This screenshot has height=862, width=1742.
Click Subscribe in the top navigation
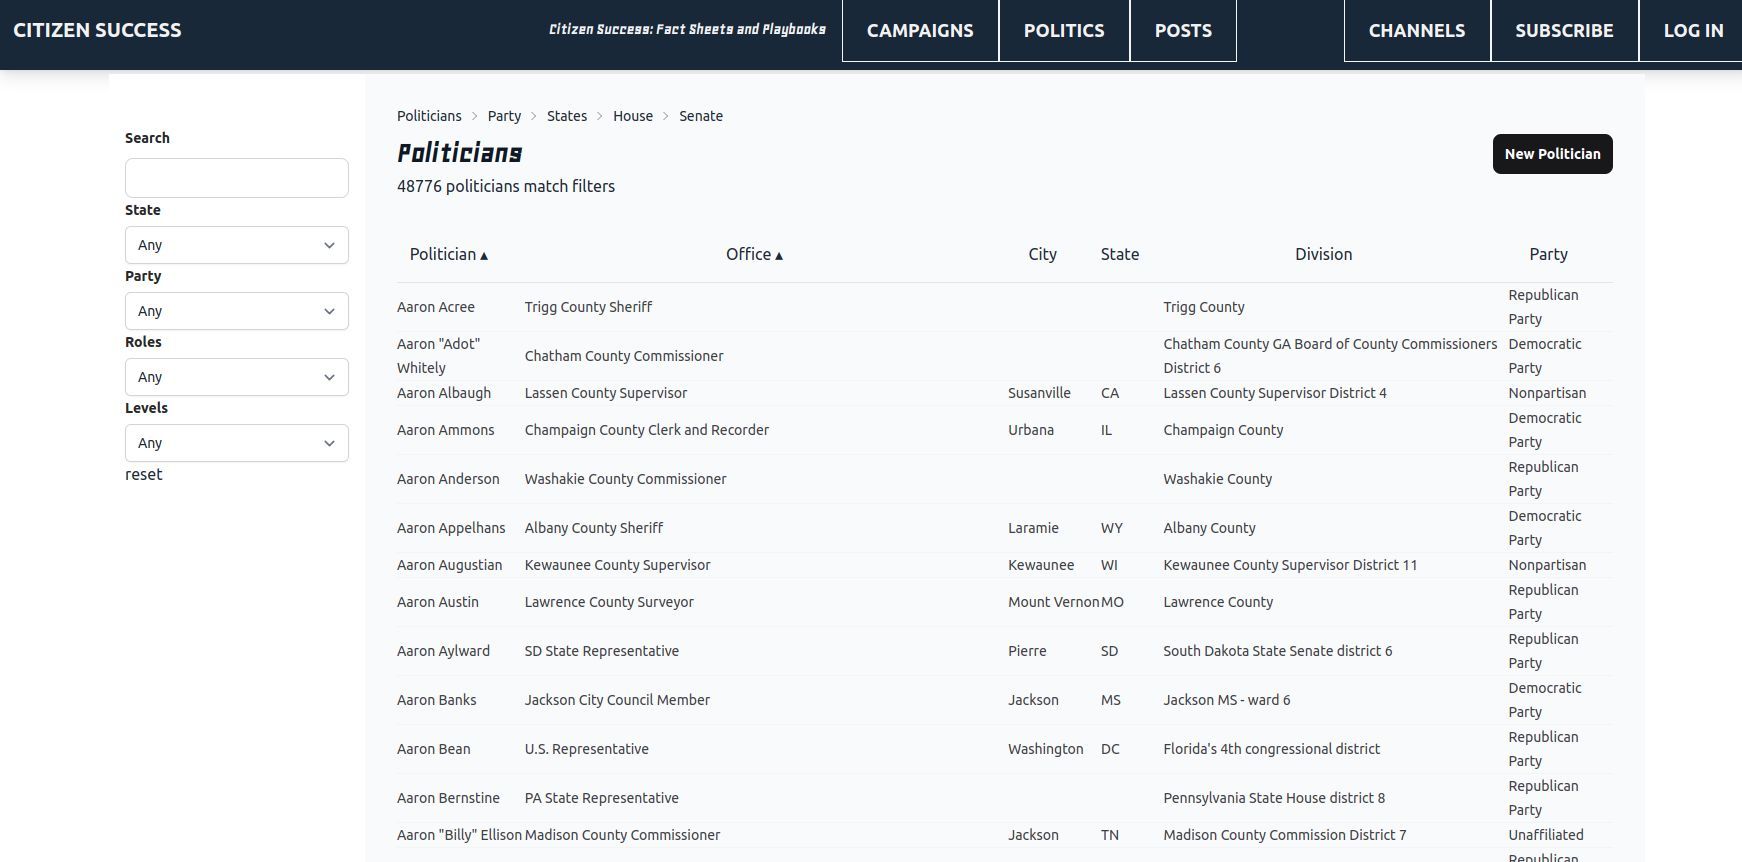[1564, 31]
